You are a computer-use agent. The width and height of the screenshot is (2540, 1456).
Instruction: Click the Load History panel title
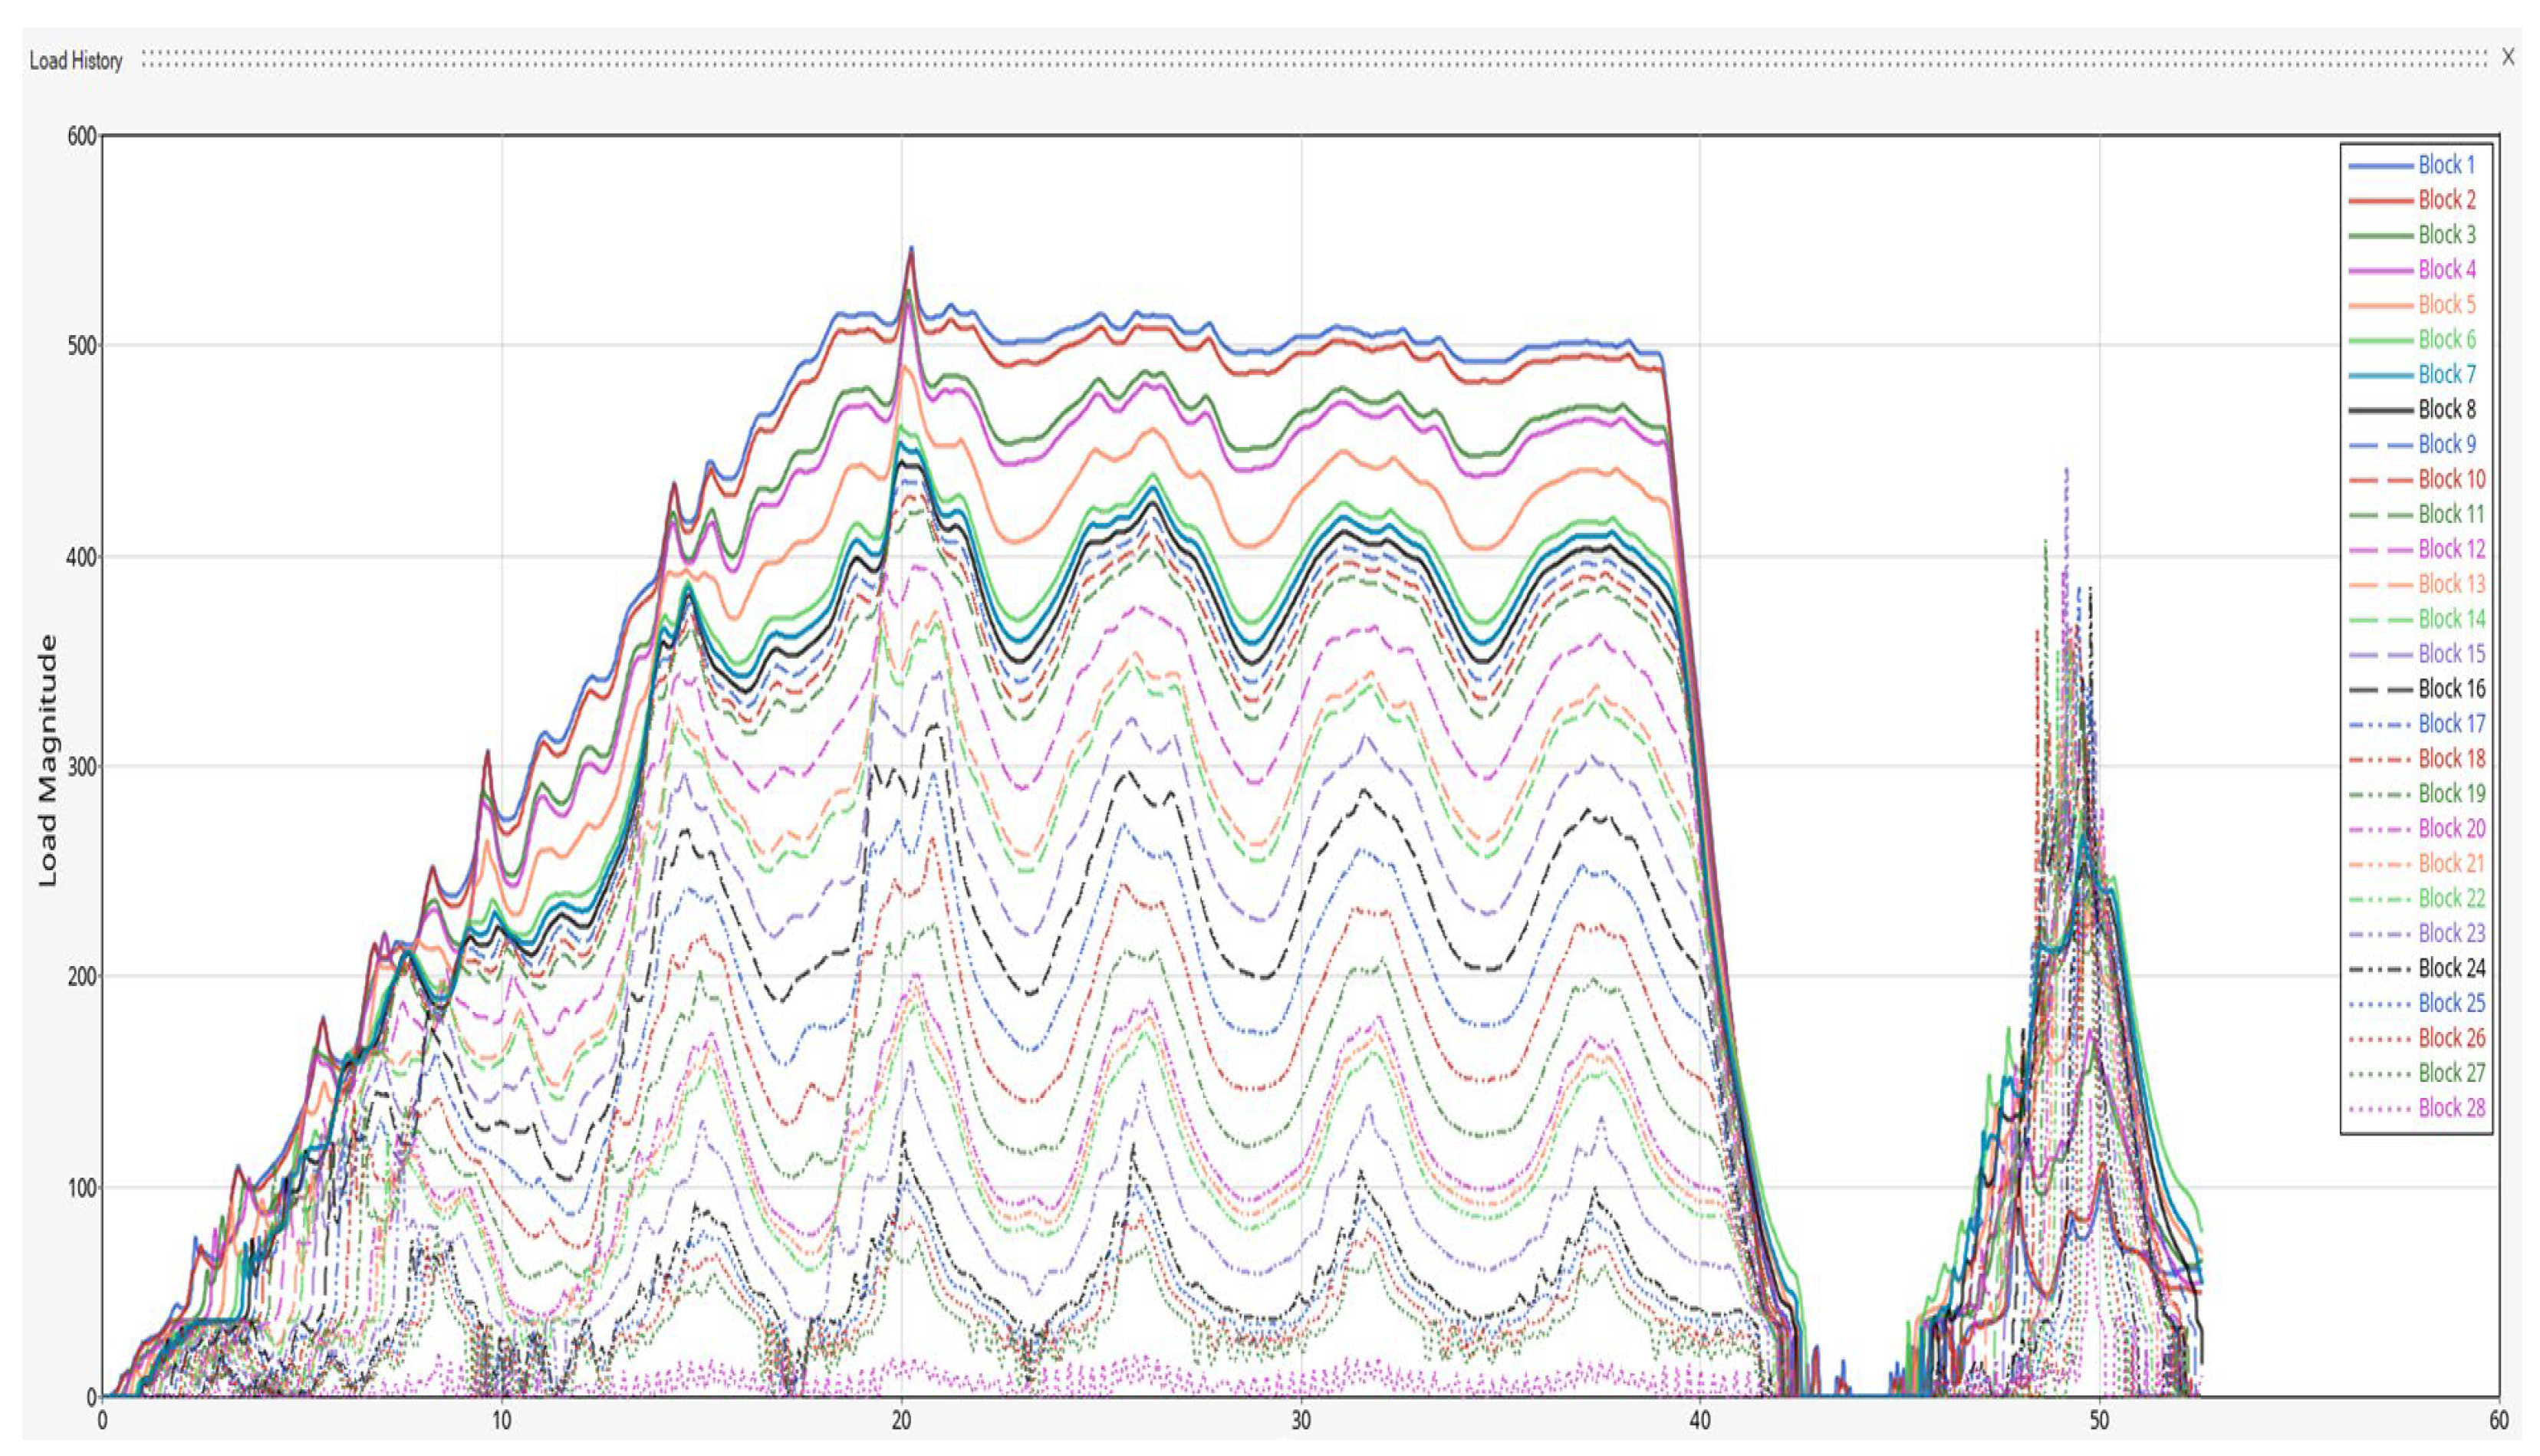(x=76, y=61)
